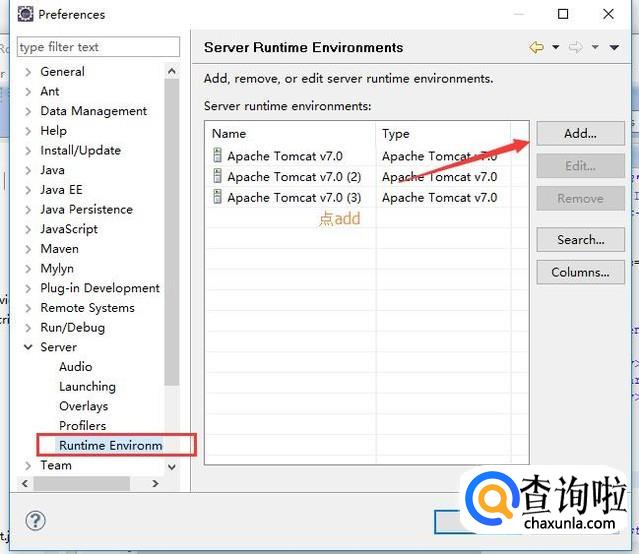This screenshot has height=554, width=639.
Task: Click the Add... button
Action: click(580, 133)
